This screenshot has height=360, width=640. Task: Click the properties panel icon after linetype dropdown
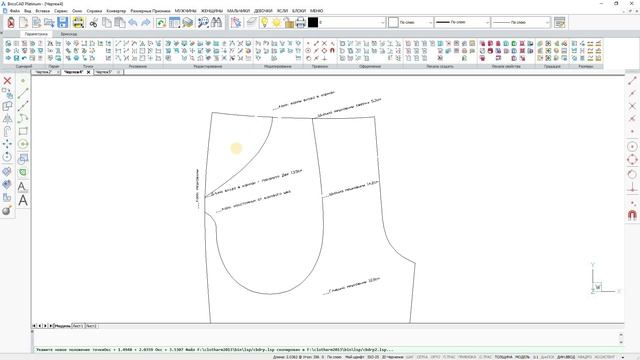(560, 22)
